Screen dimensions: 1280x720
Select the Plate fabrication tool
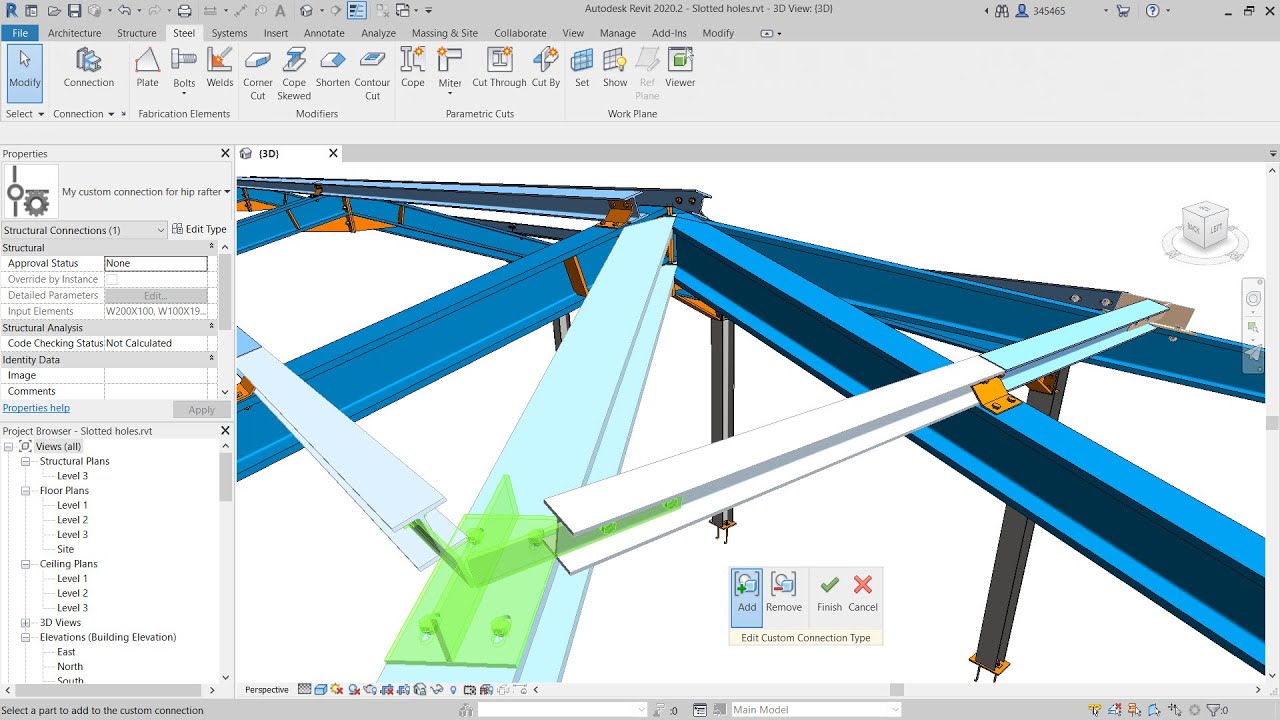click(147, 68)
